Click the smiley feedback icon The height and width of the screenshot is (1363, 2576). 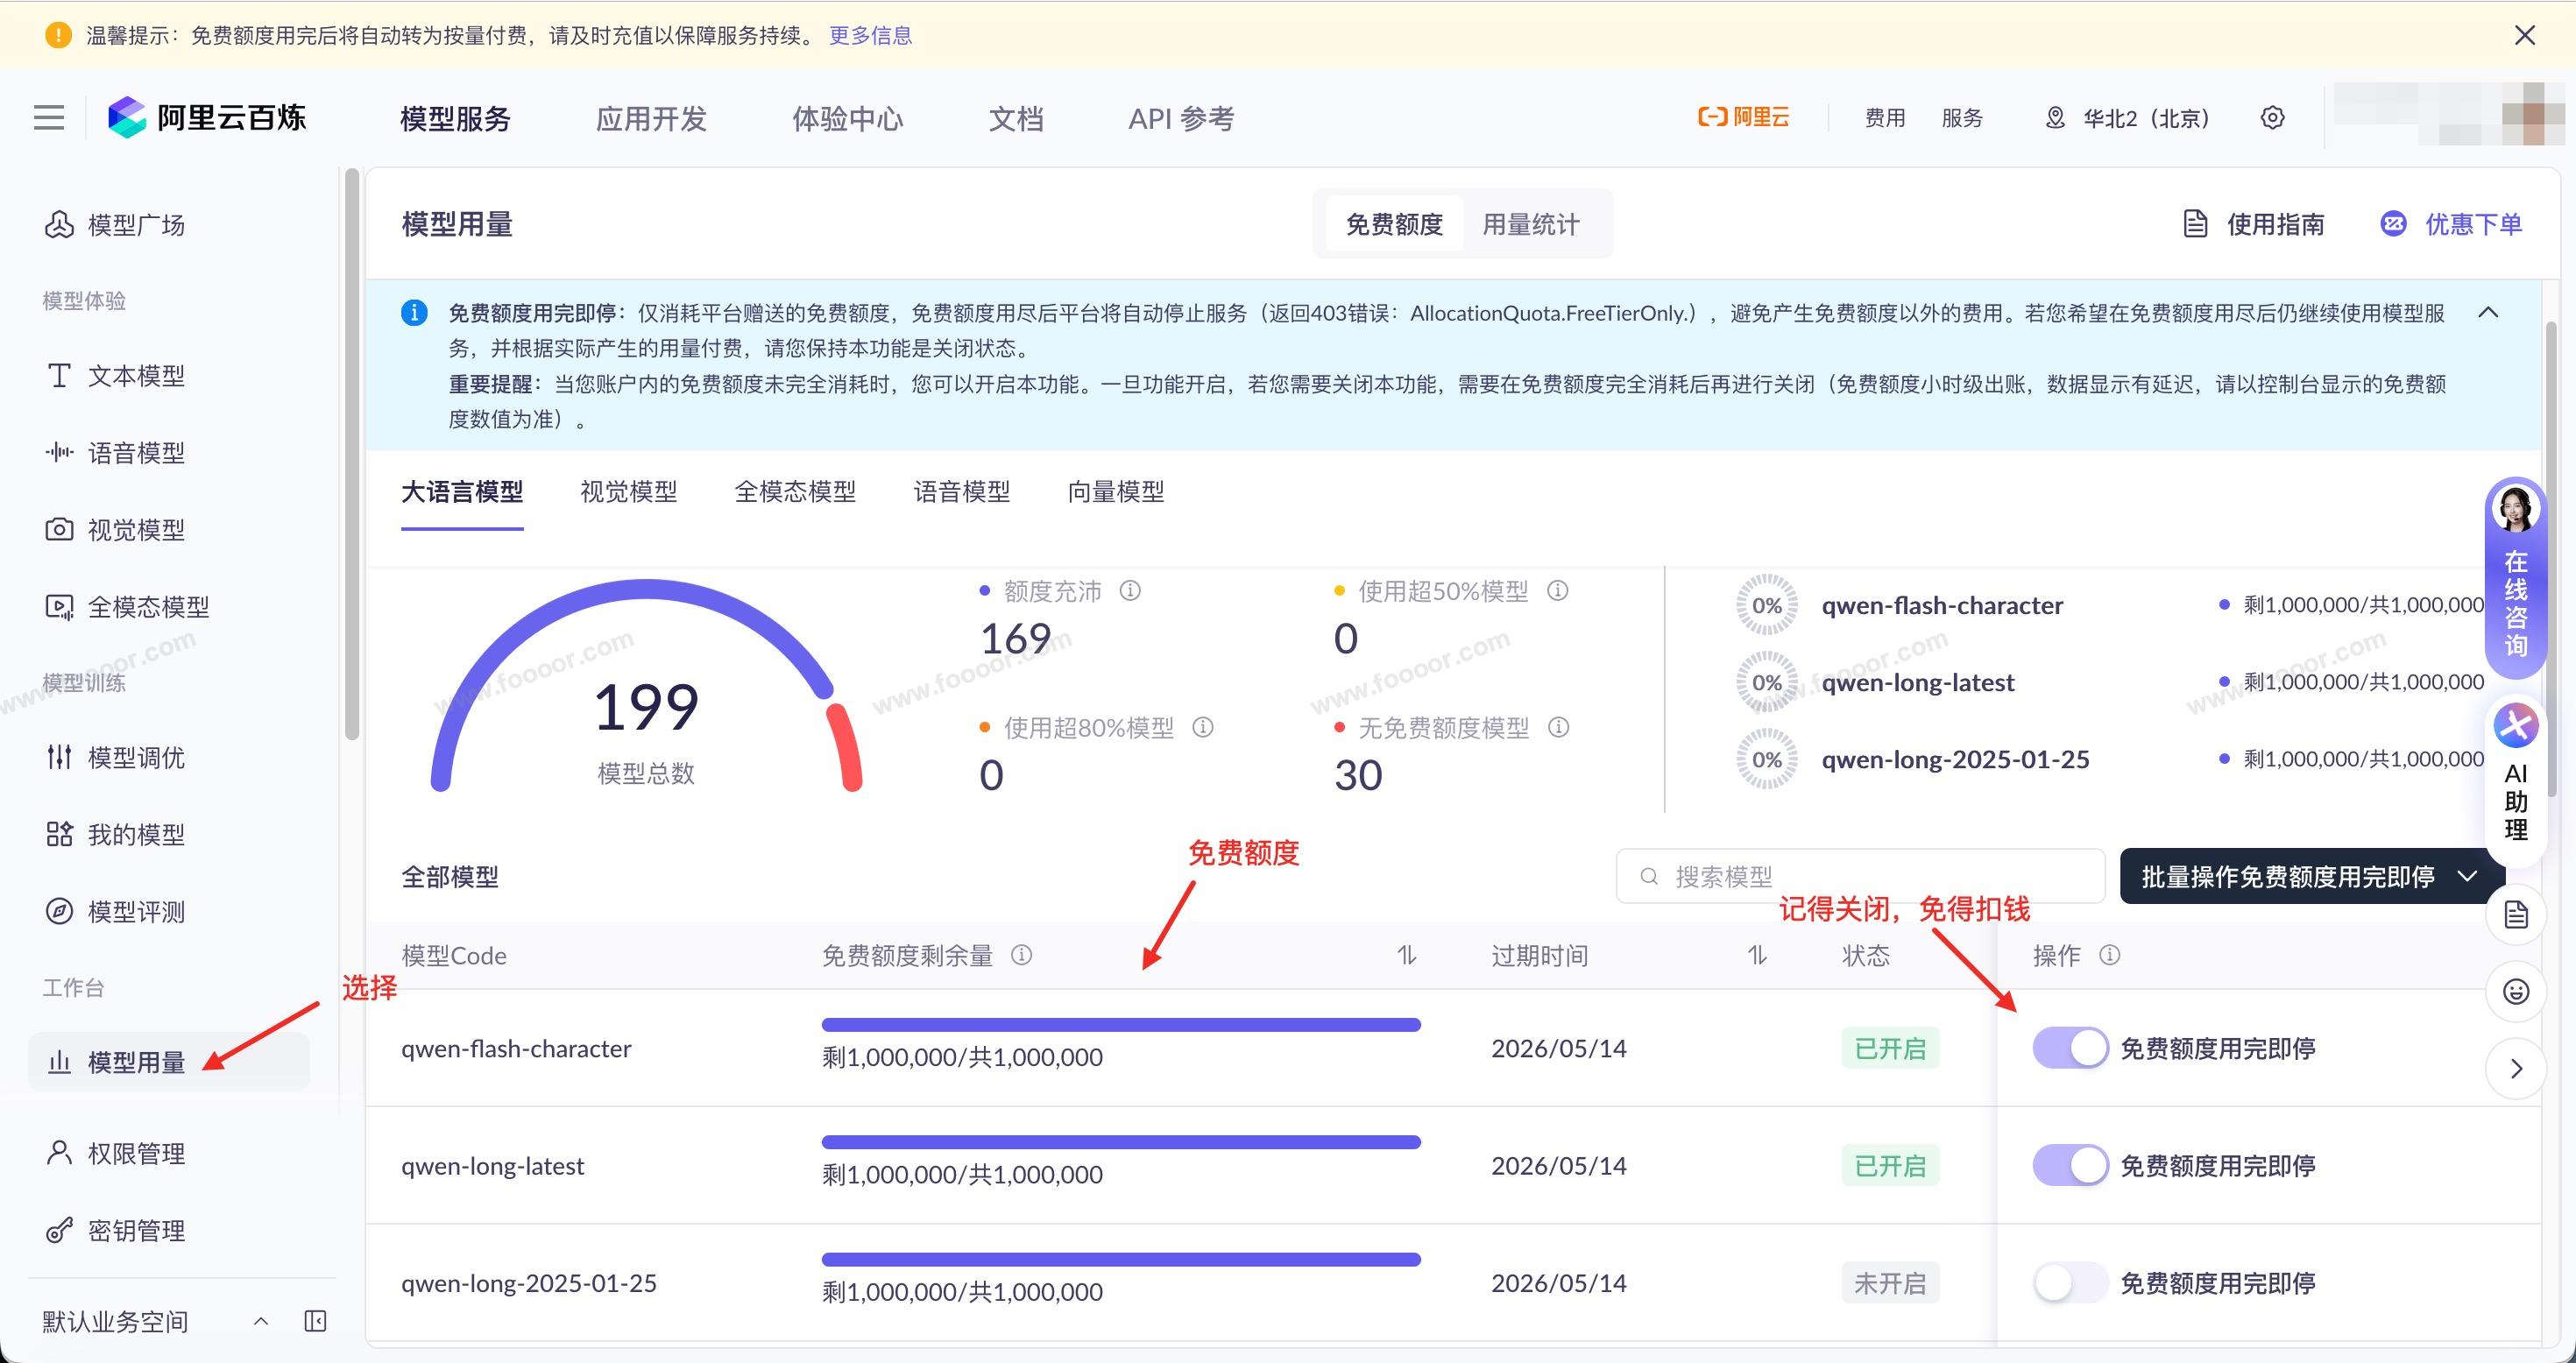(x=2516, y=991)
